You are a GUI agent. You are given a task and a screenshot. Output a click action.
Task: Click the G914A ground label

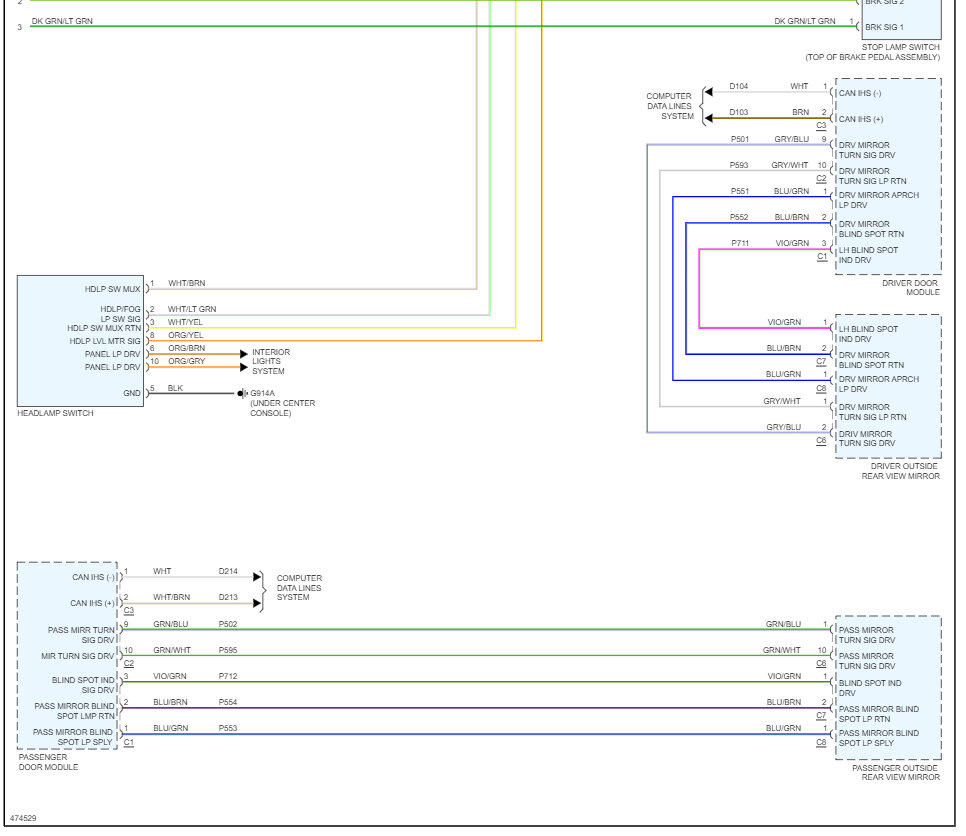coord(262,393)
